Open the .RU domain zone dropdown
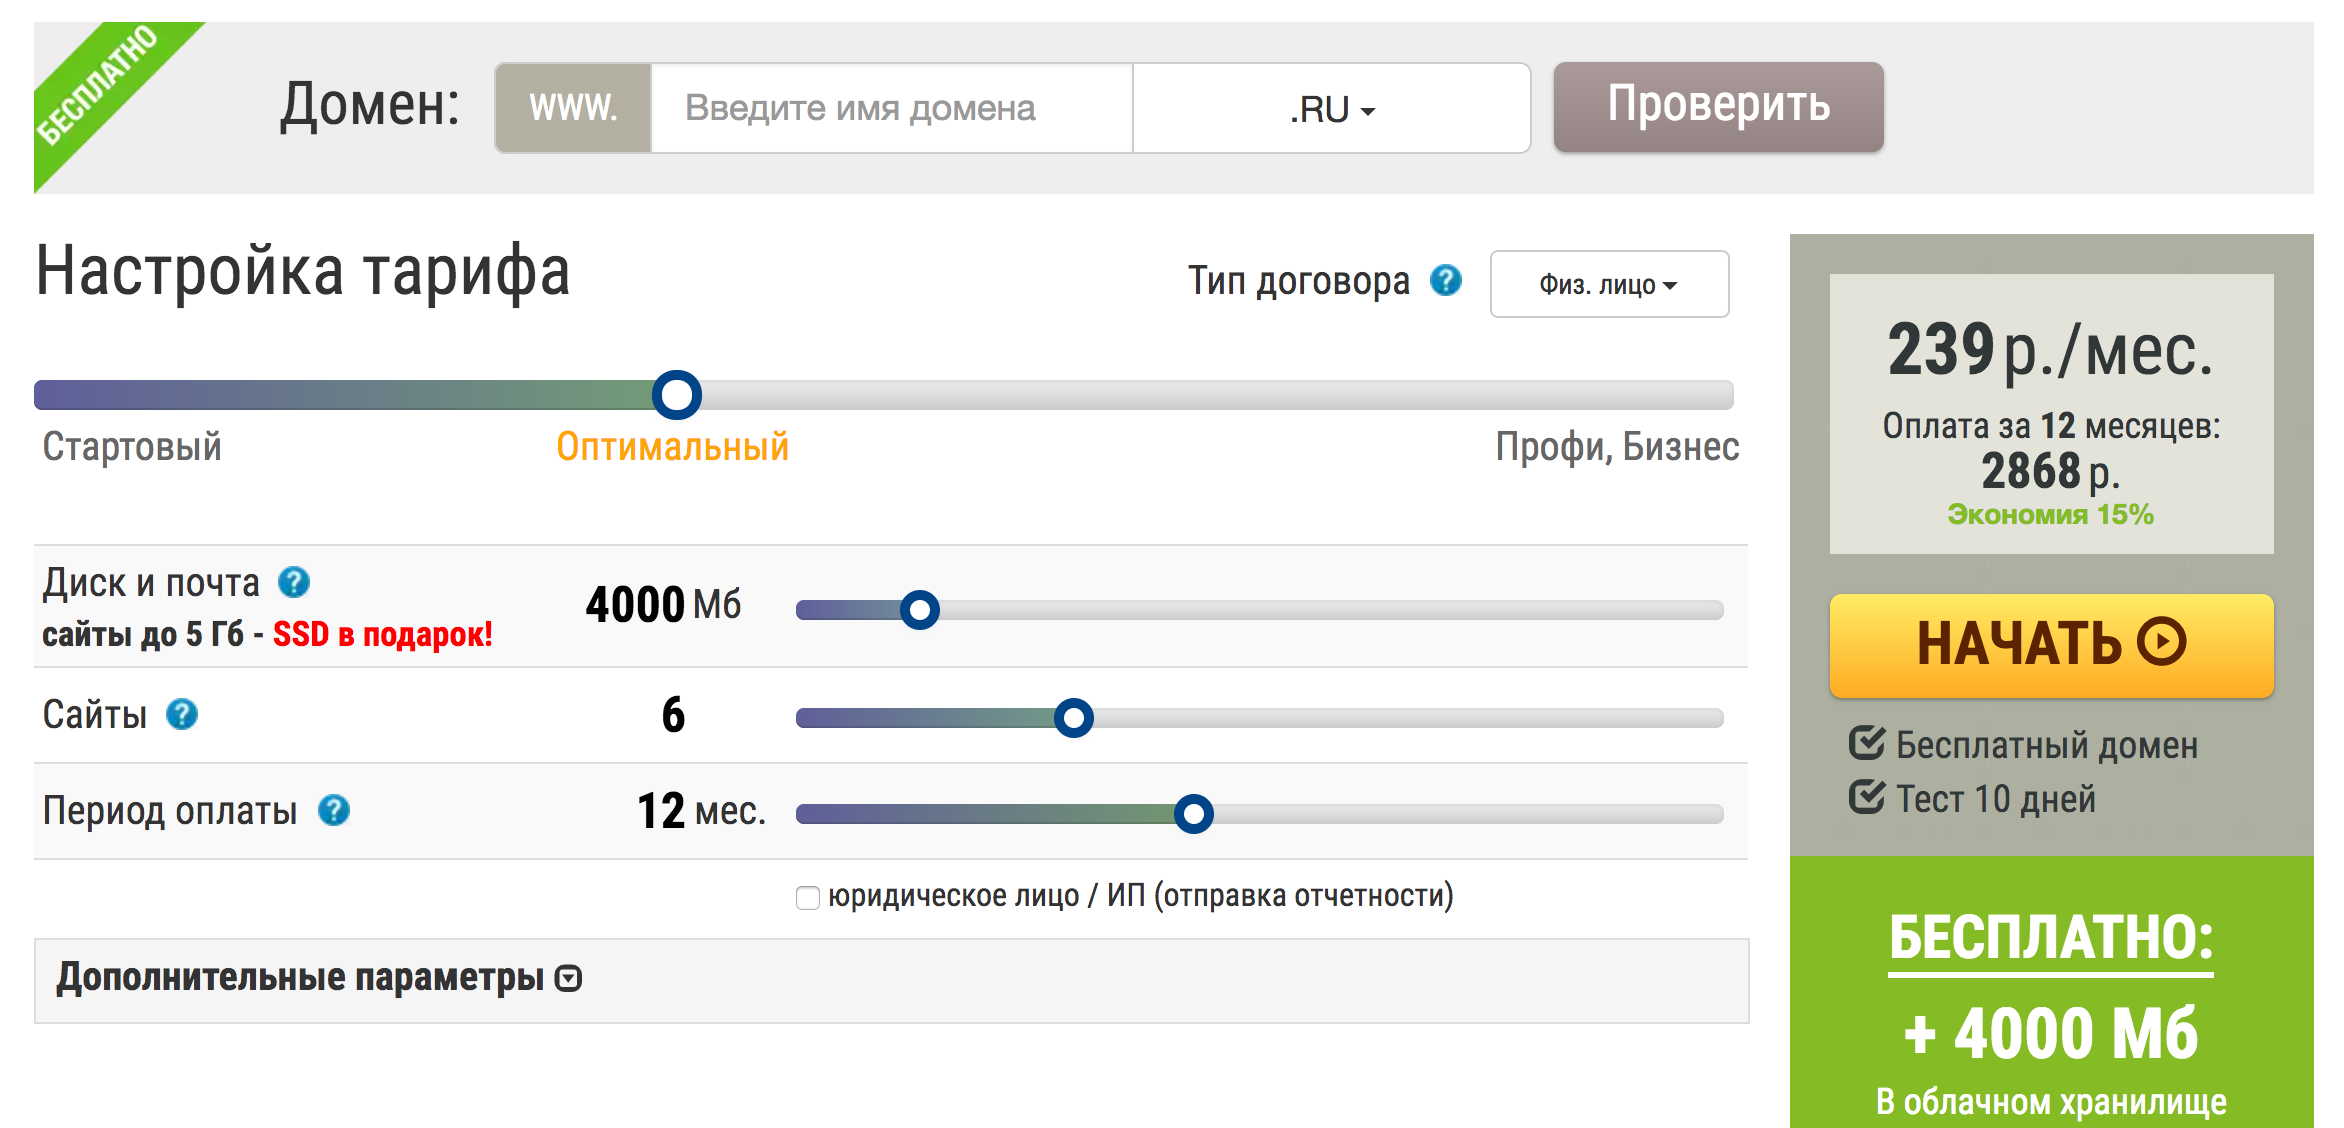This screenshot has width=2344, height=1128. pyautogui.click(x=1331, y=109)
